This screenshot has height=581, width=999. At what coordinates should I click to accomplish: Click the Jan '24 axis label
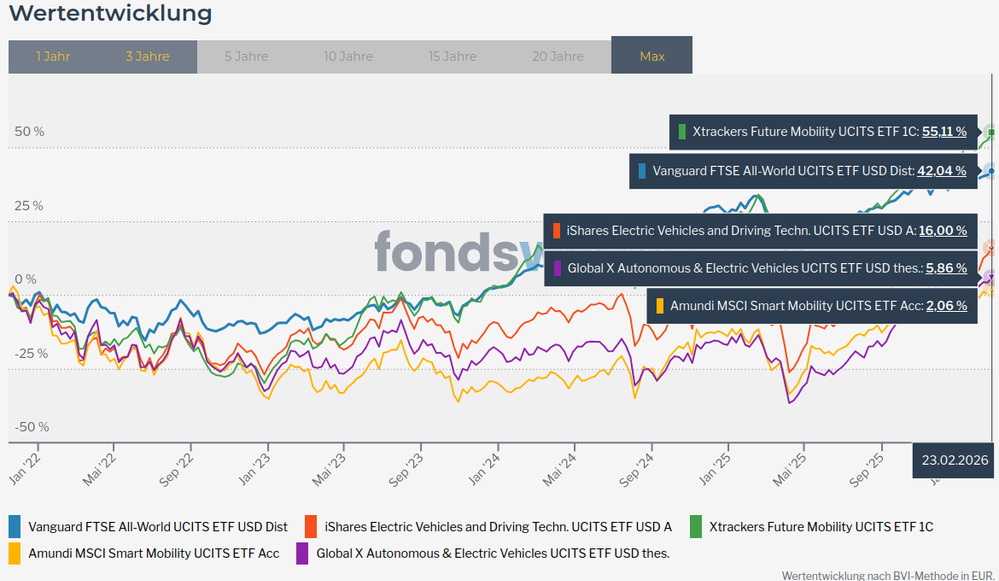(x=484, y=469)
